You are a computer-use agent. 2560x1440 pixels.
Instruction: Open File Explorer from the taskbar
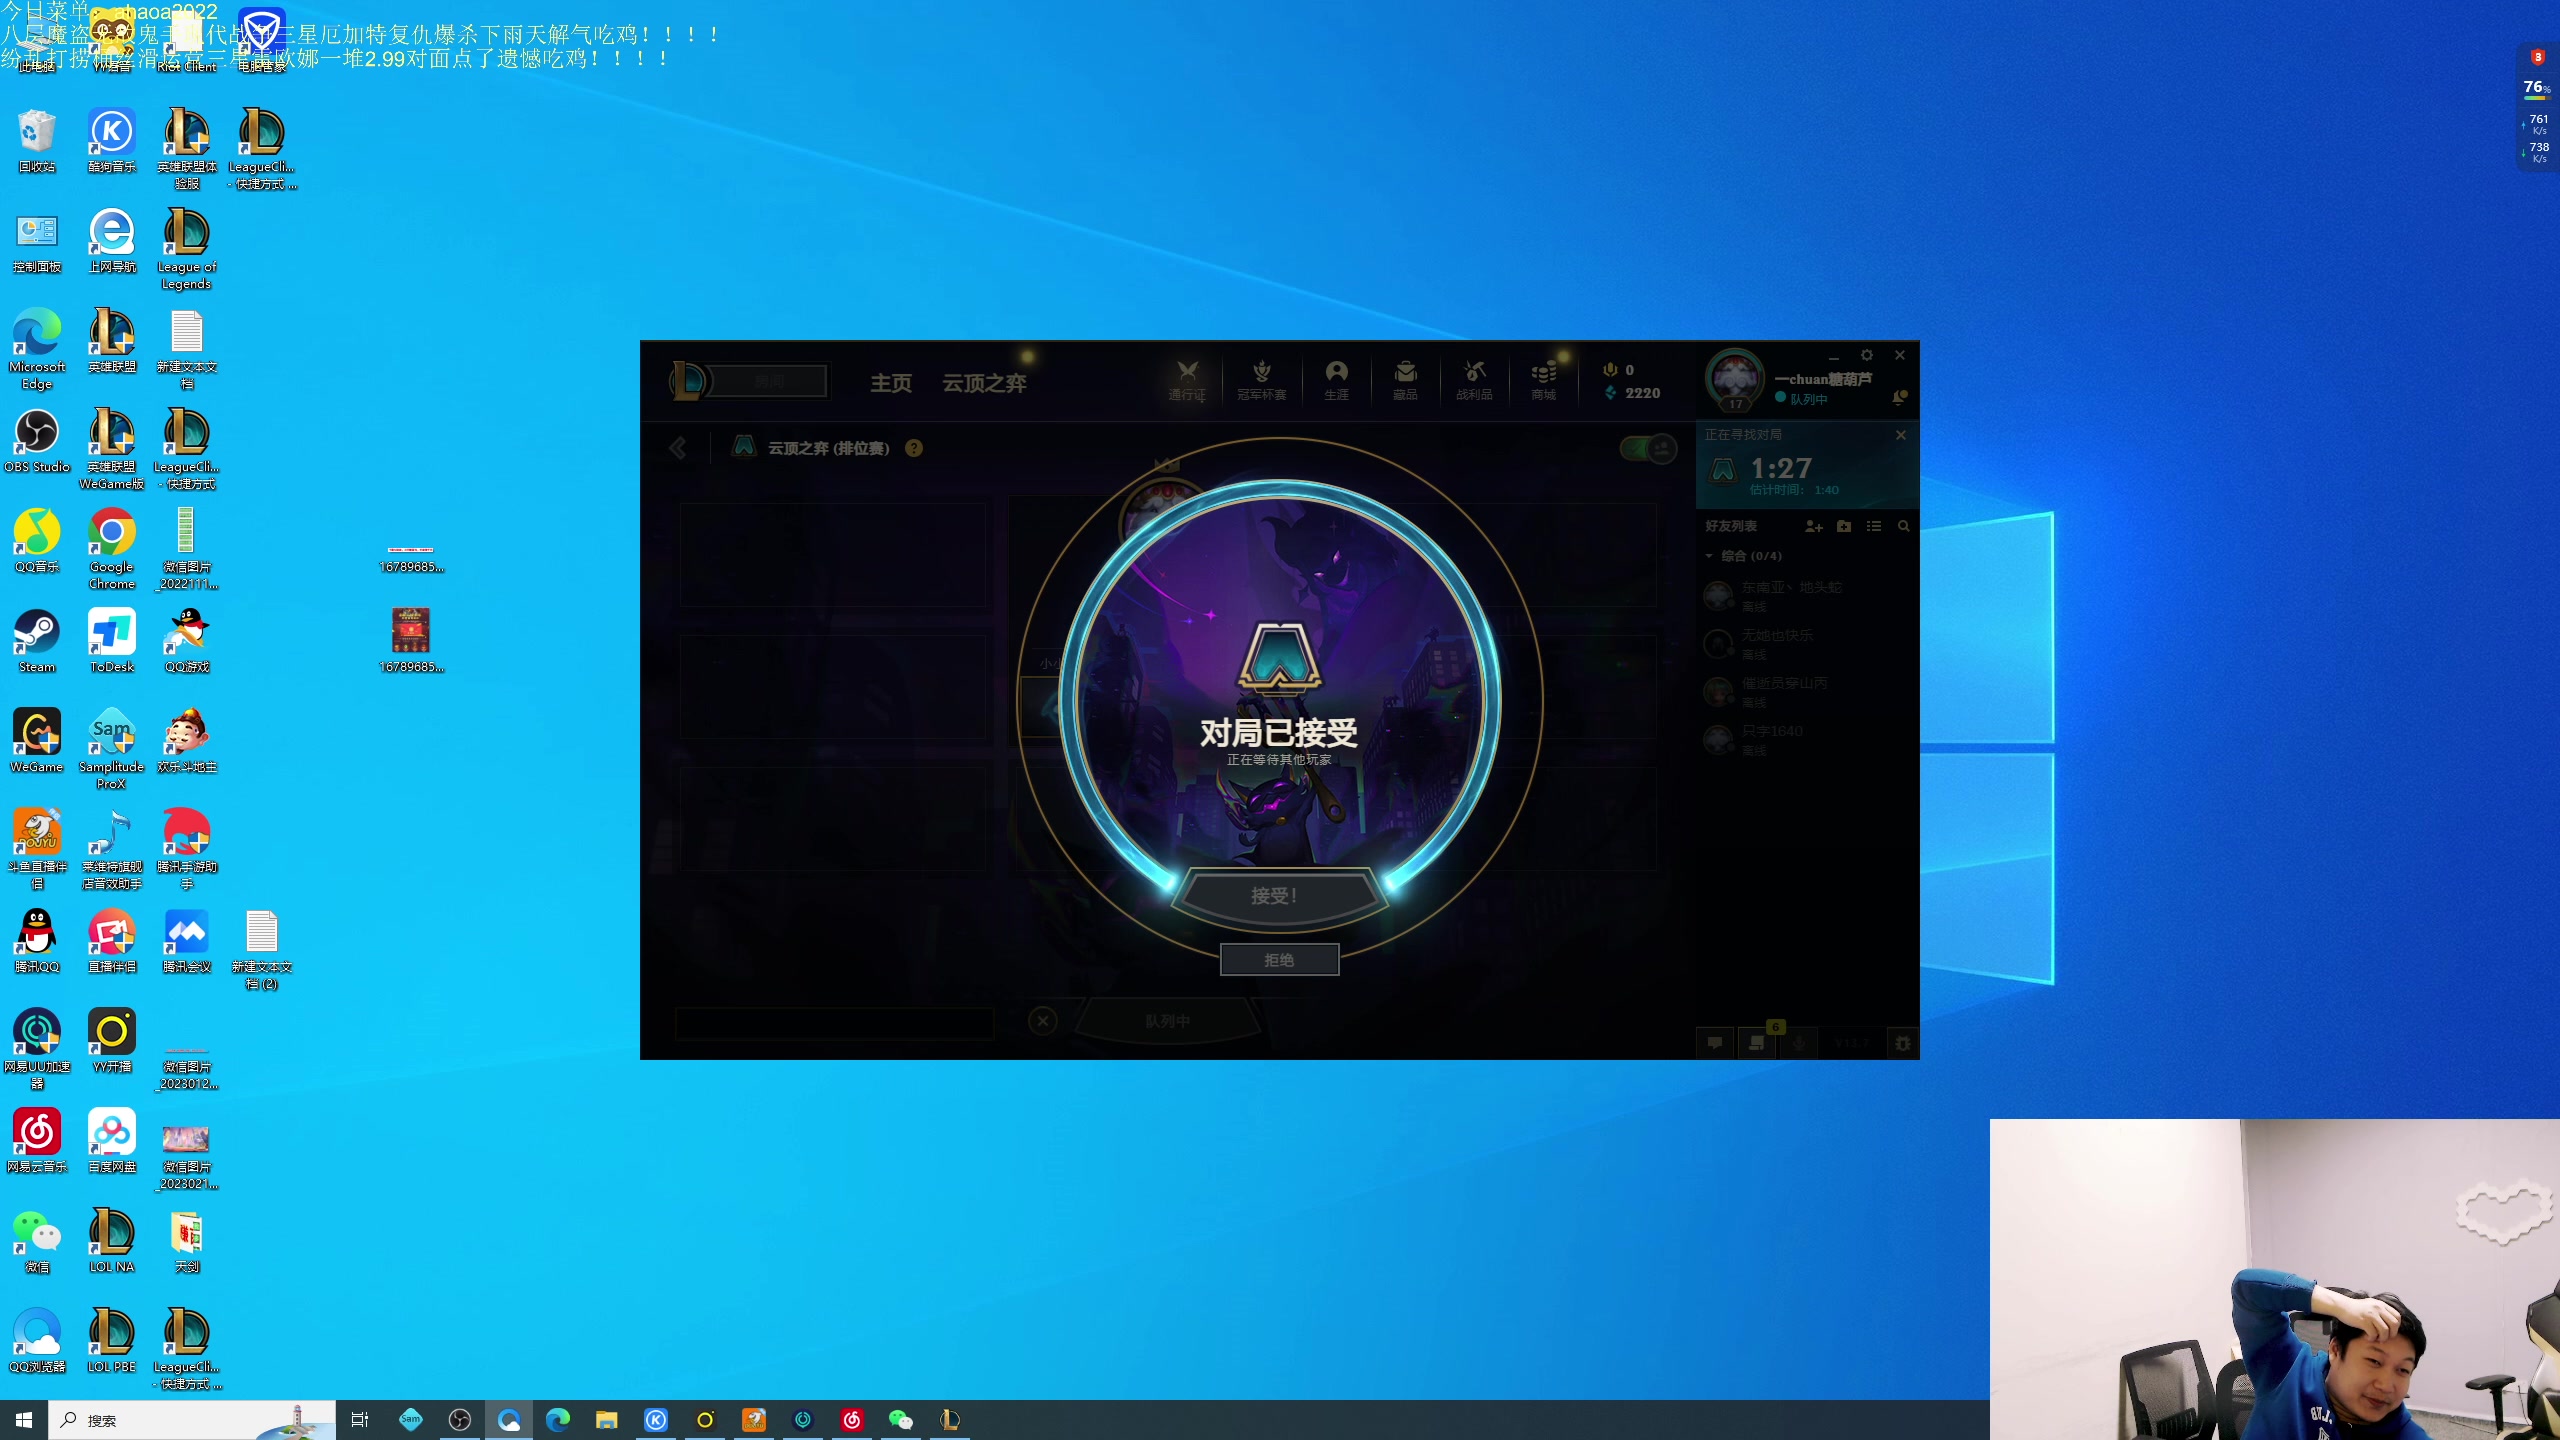coord(607,1420)
